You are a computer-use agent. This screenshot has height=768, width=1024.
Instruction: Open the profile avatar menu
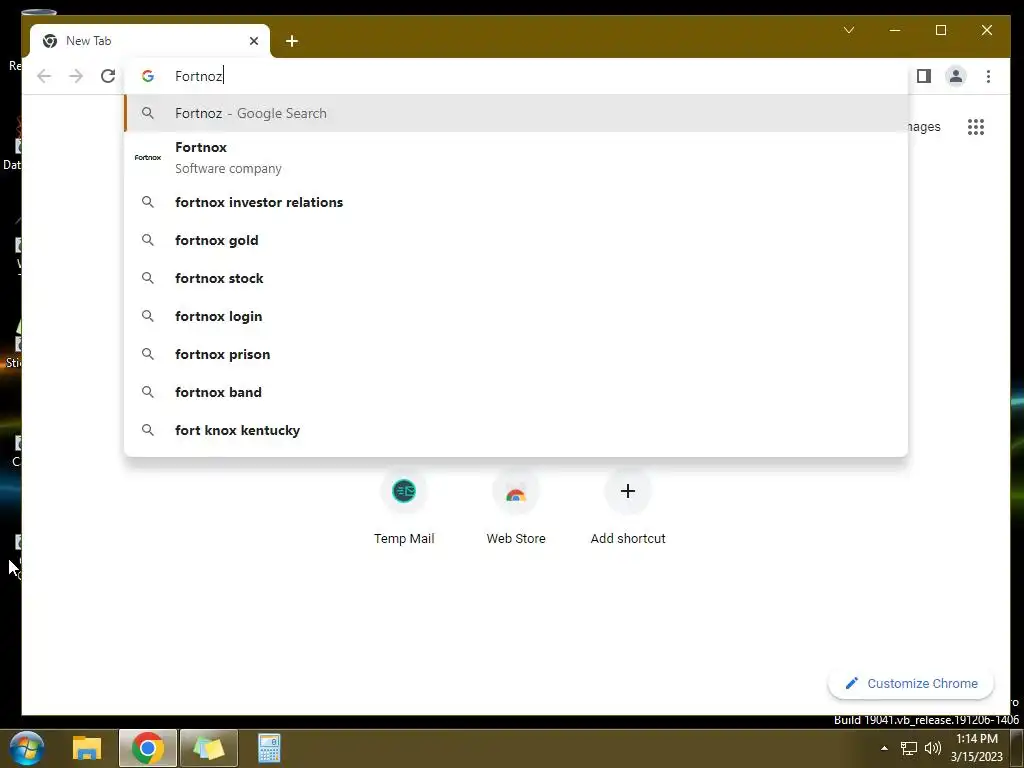[955, 76]
